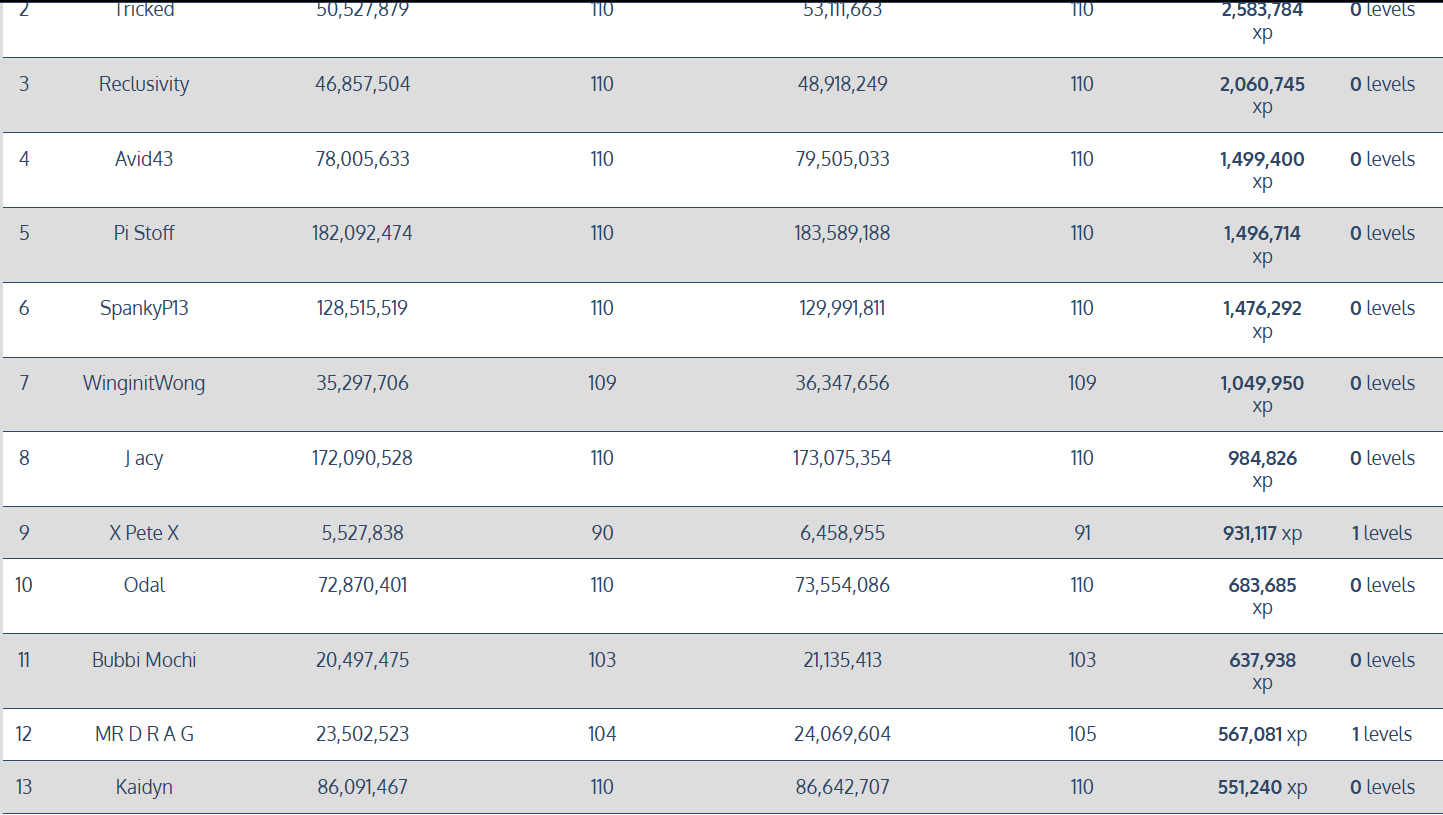Click the "1 levels" cell for MR D R A G
The image size is (1443, 815).
point(1382,734)
